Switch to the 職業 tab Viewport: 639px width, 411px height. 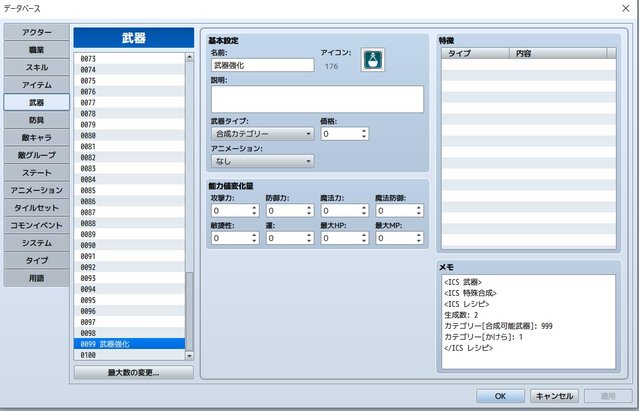point(37,50)
